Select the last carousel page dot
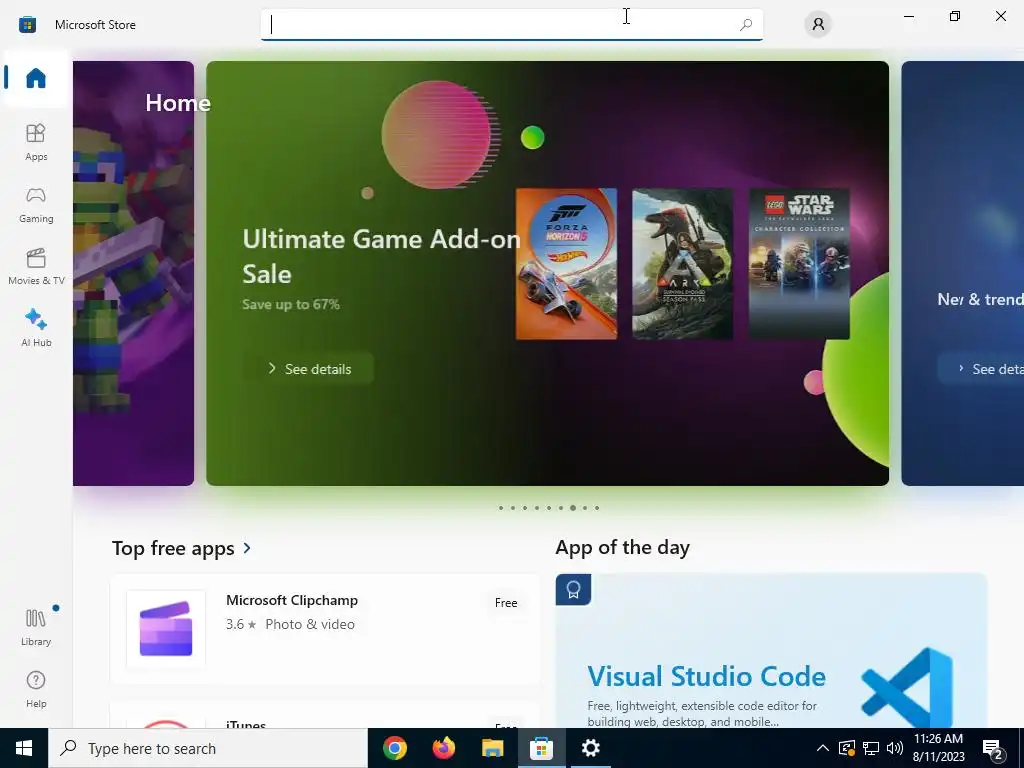Screen dimensions: 1024x768 click(597, 507)
